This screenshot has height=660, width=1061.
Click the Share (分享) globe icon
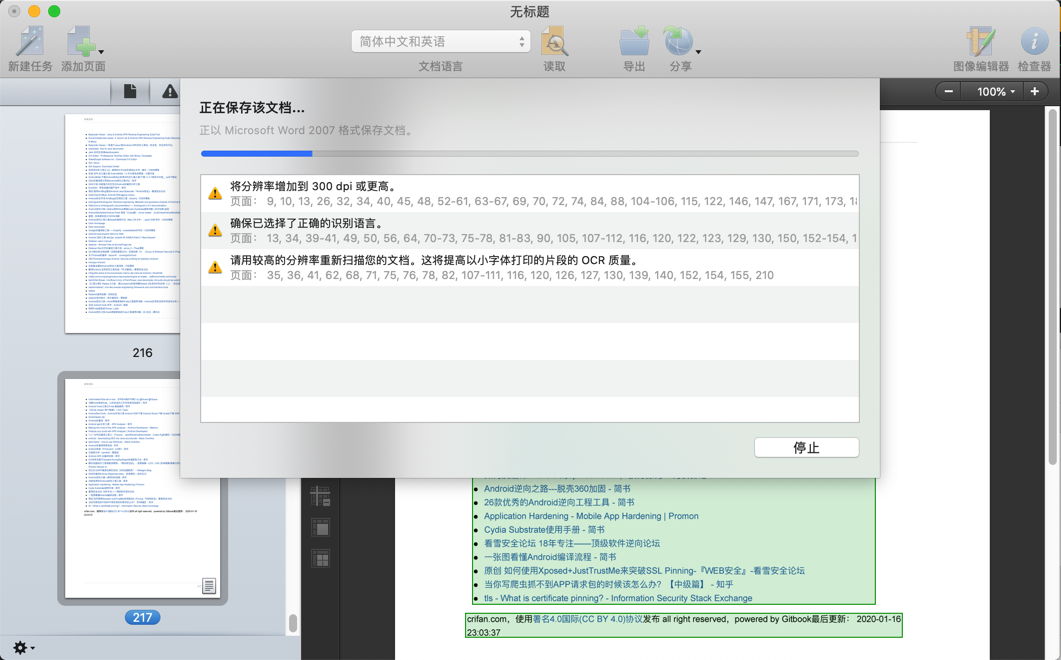tap(678, 41)
